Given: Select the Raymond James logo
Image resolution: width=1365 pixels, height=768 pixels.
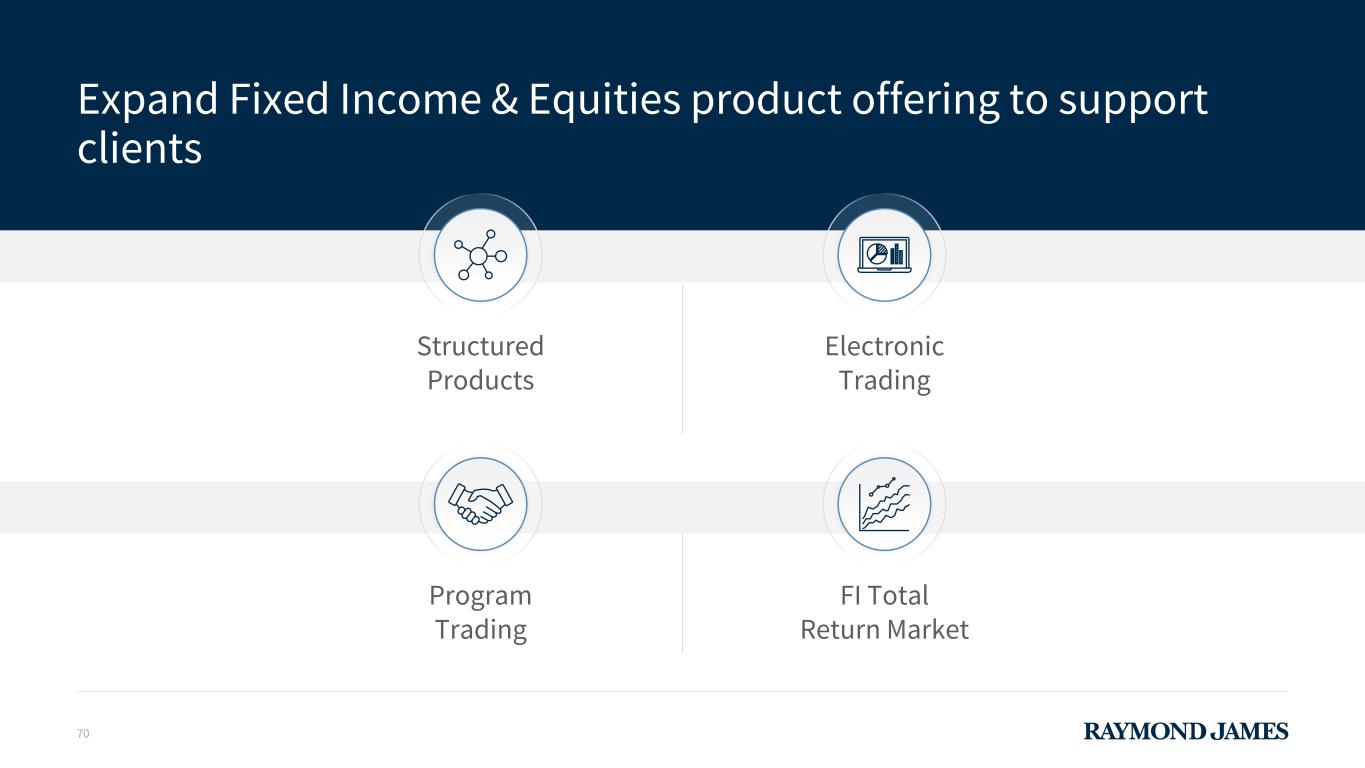Looking at the screenshot, I should coord(1186,732).
